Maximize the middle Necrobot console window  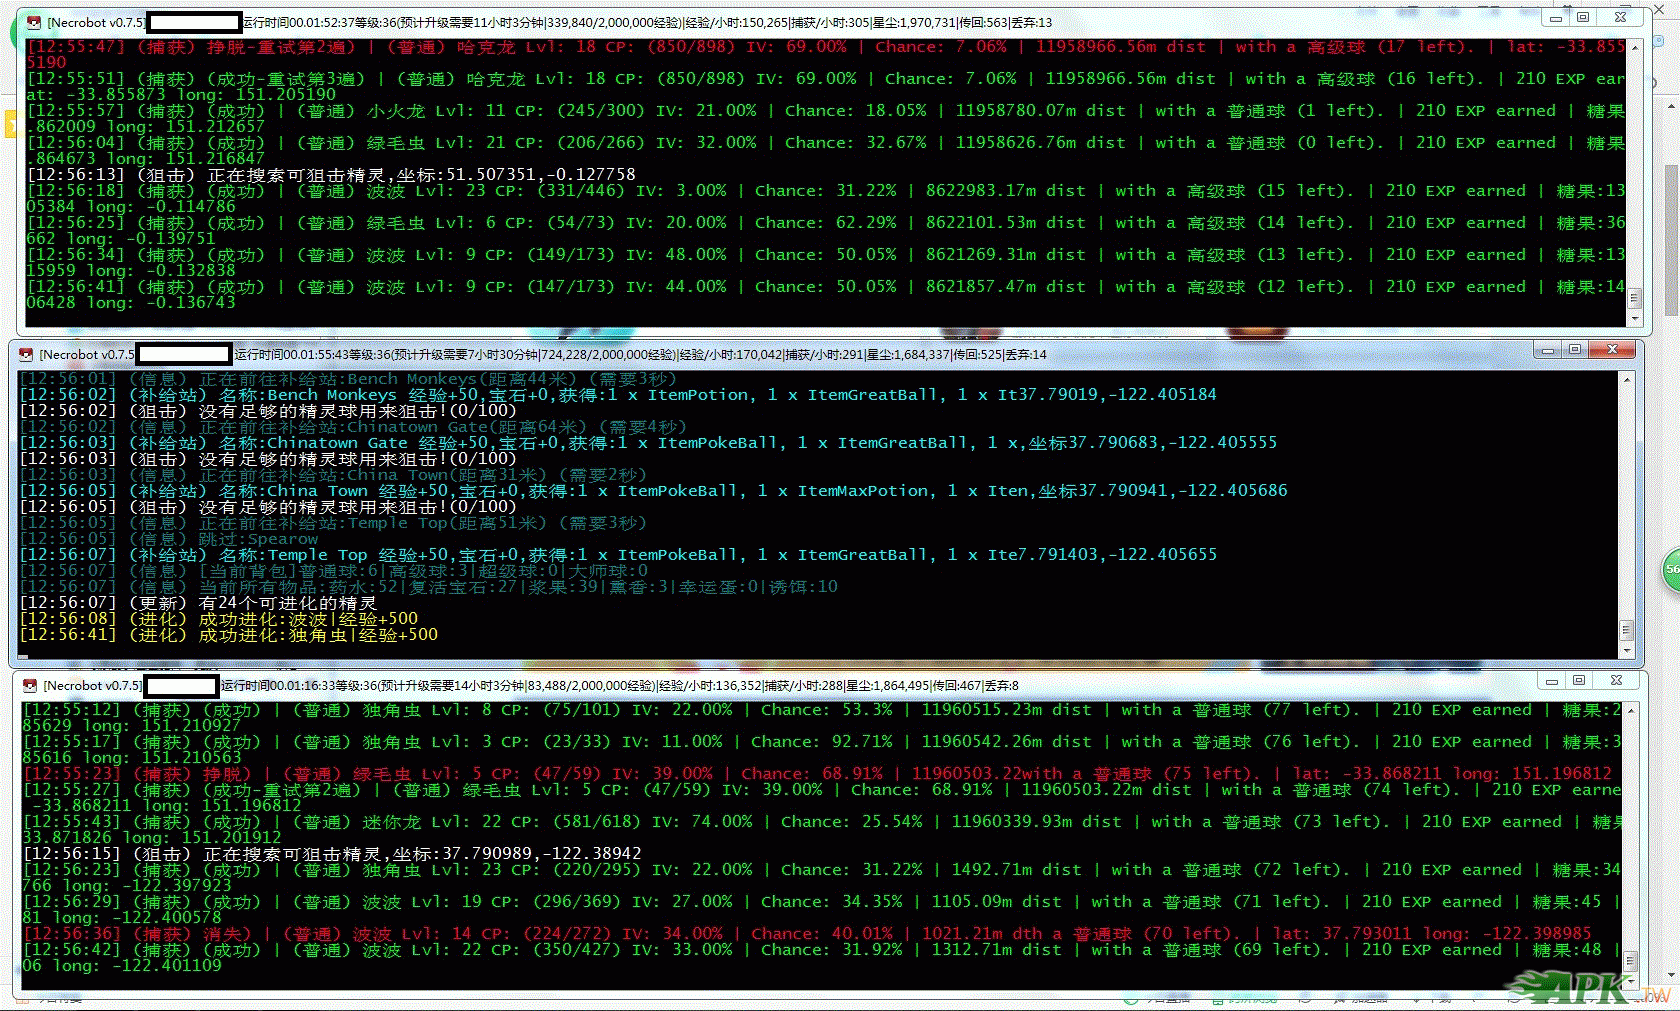click(x=1575, y=349)
